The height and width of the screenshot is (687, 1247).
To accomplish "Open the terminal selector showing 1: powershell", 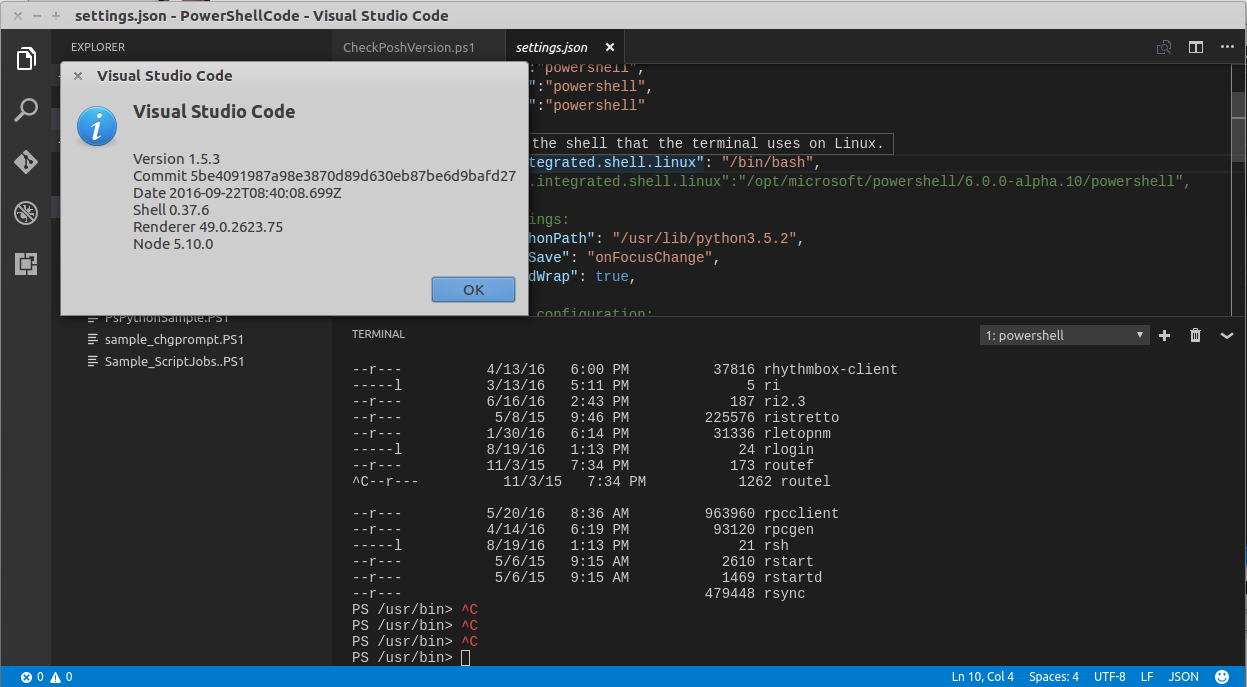I will point(1064,334).
